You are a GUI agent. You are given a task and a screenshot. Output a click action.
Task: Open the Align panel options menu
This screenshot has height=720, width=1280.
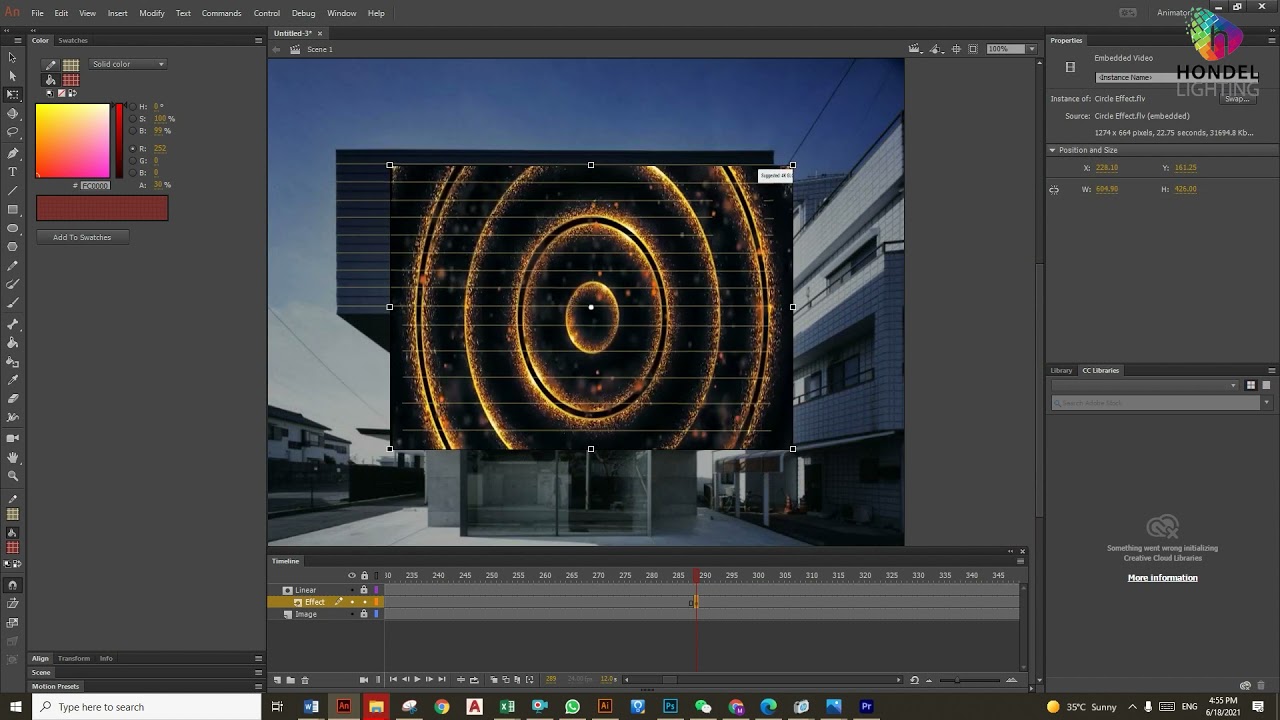coord(258,659)
